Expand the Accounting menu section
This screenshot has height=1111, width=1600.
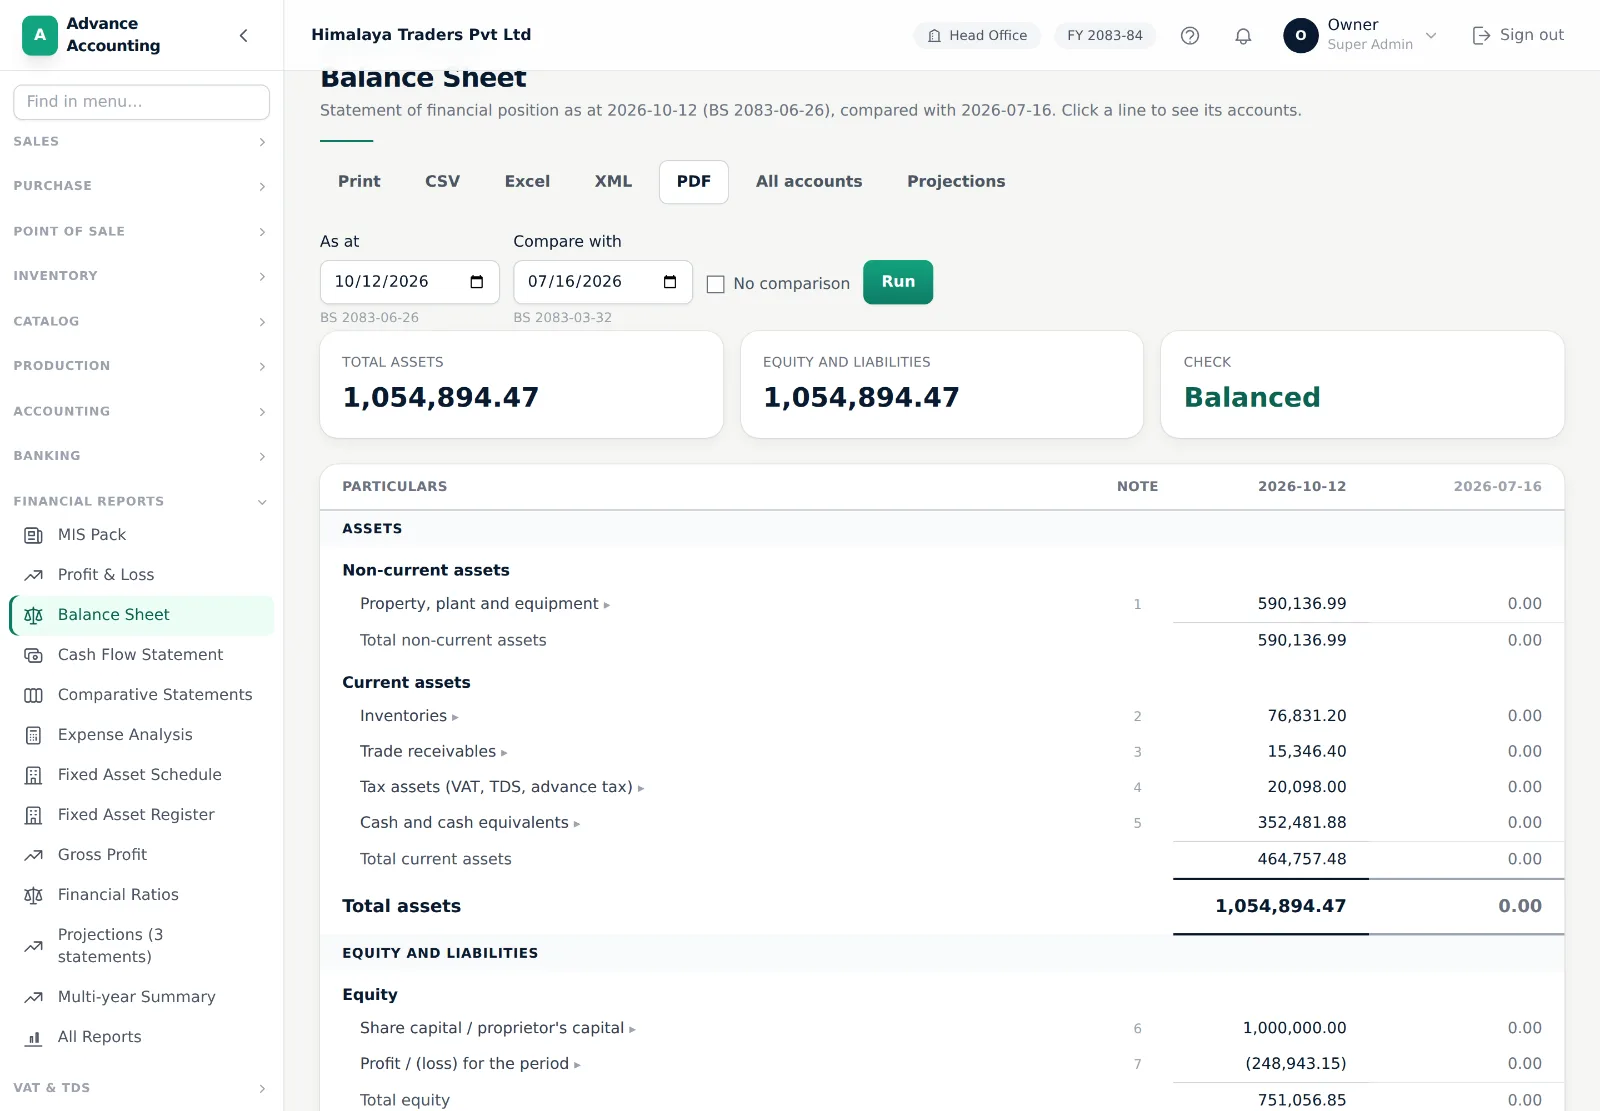pos(141,411)
